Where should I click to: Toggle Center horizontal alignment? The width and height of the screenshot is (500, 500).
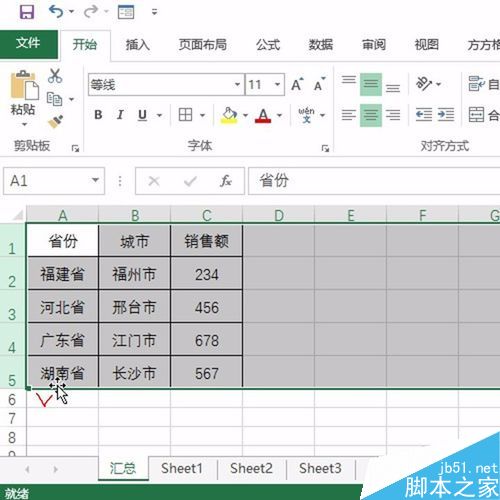pyautogui.click(x=371, y=115)
